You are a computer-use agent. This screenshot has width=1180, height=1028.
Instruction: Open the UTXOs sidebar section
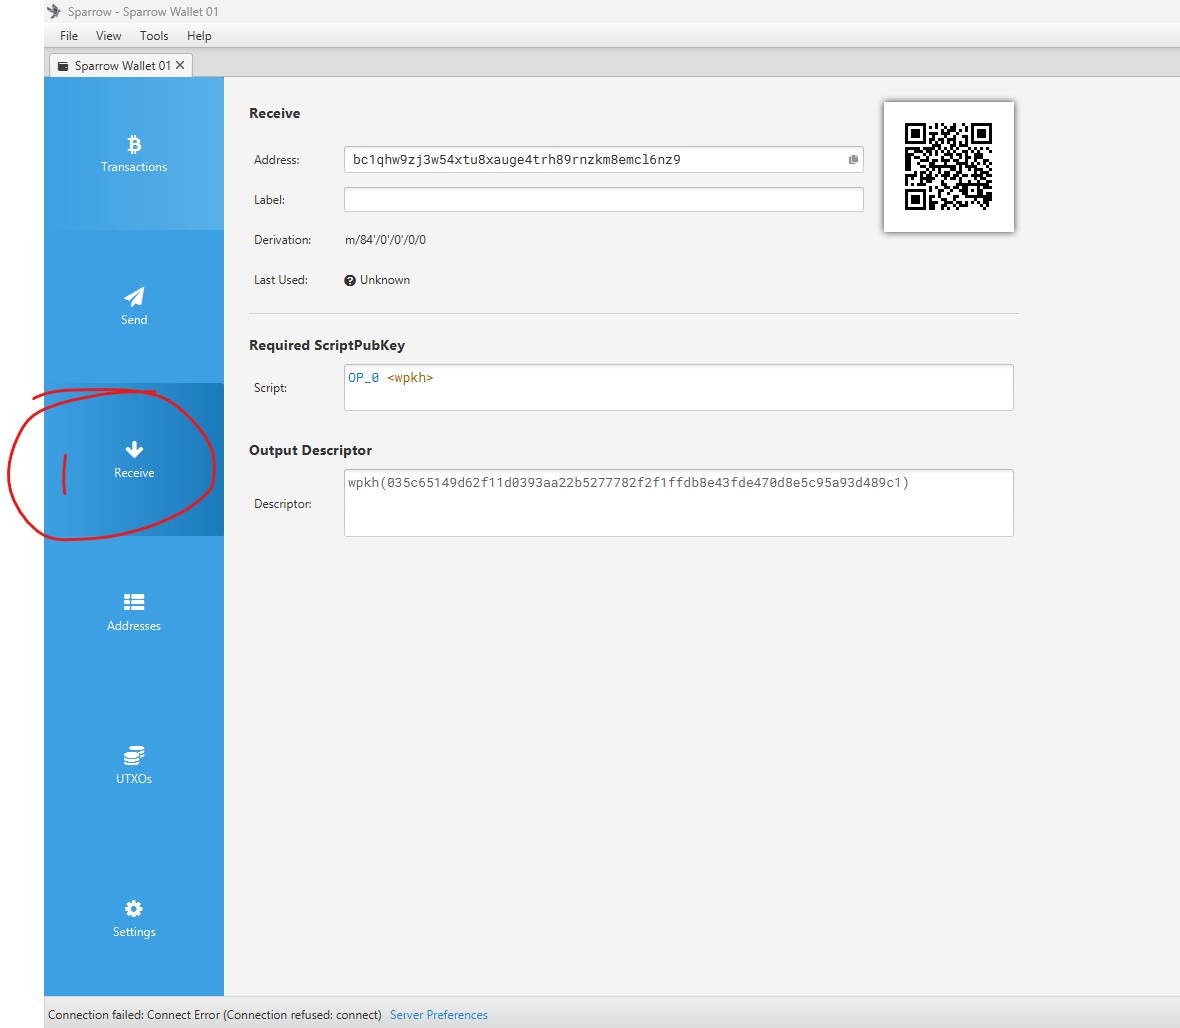(x=134, y=765)
